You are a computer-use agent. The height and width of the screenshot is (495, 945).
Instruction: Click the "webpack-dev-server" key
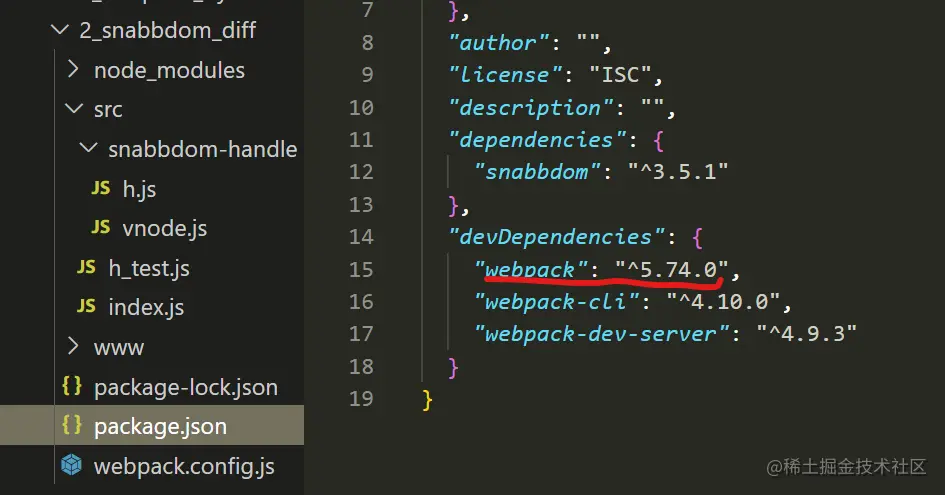pos(601,334)
